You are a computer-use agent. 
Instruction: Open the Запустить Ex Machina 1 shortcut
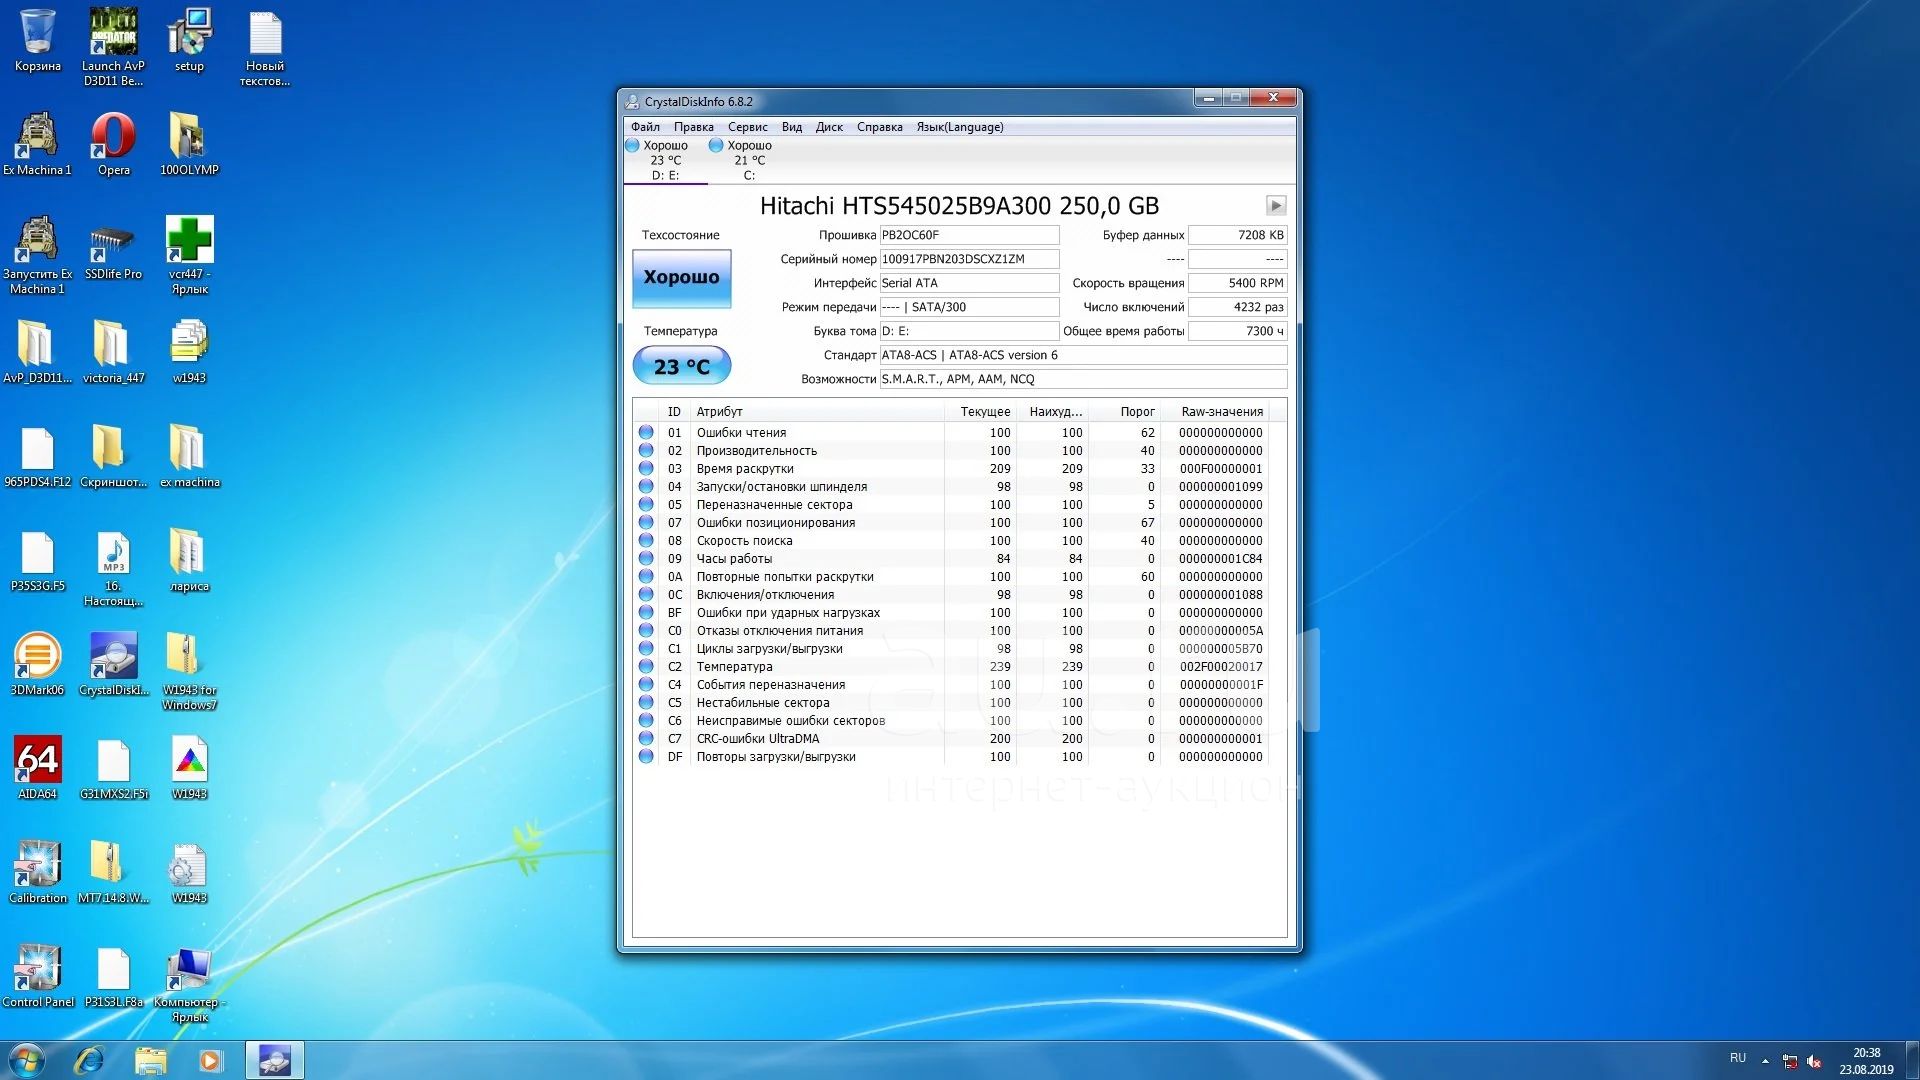pos(37,254)
